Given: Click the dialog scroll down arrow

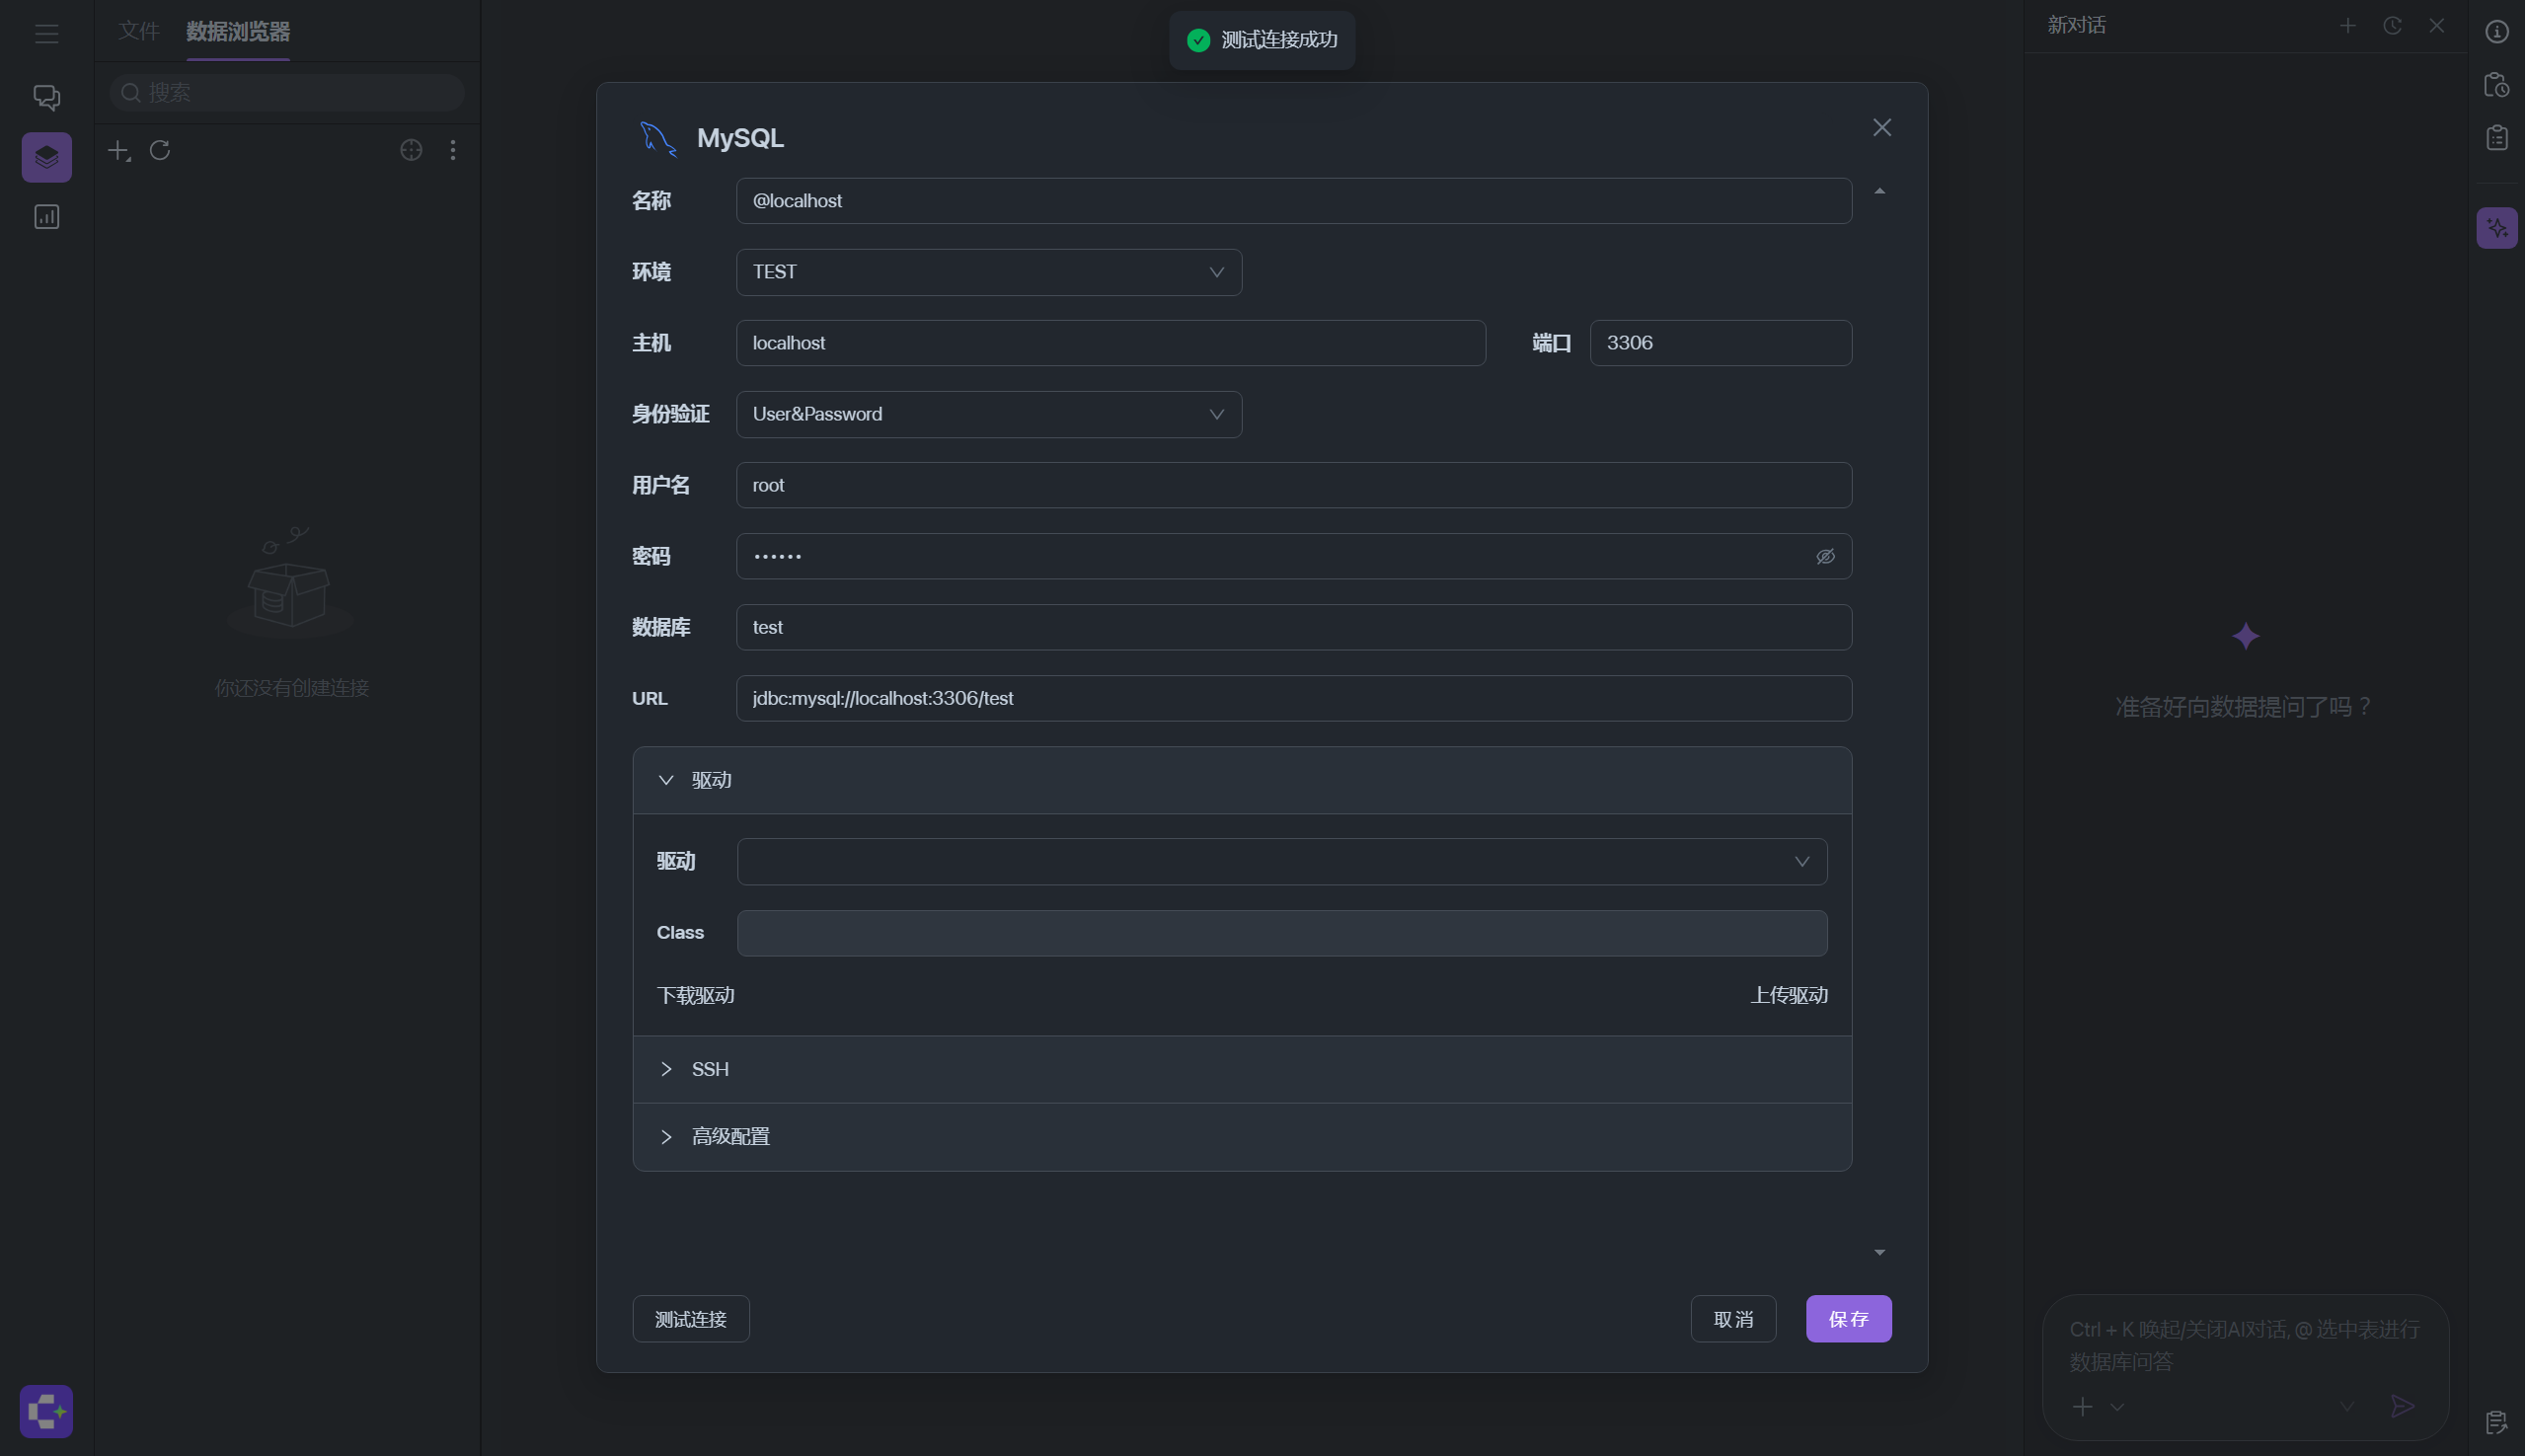Looking at the screenshot, I should 1880,1252.
